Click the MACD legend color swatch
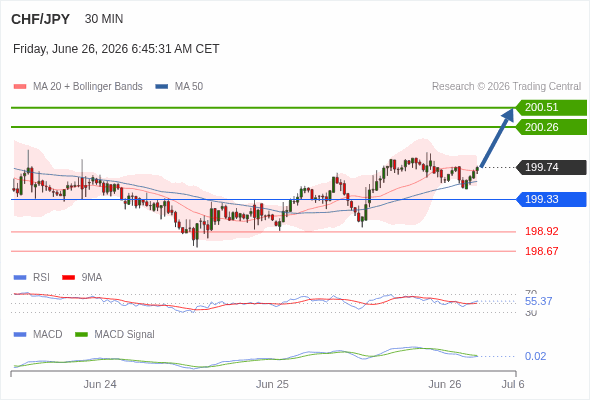590x400 pixels. tap(20, 335)
